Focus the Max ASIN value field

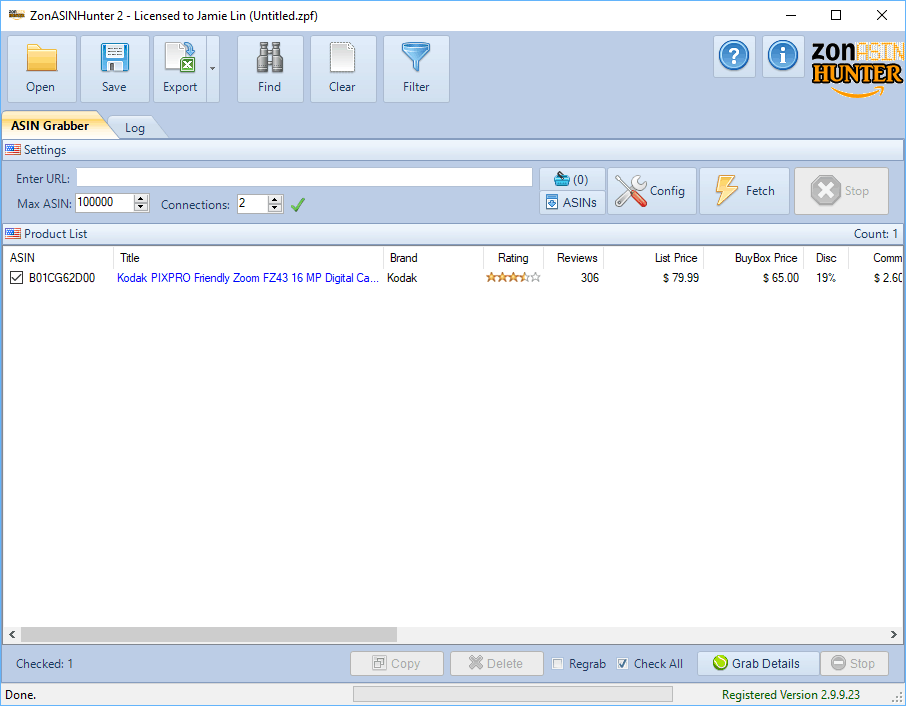point(104,203)
